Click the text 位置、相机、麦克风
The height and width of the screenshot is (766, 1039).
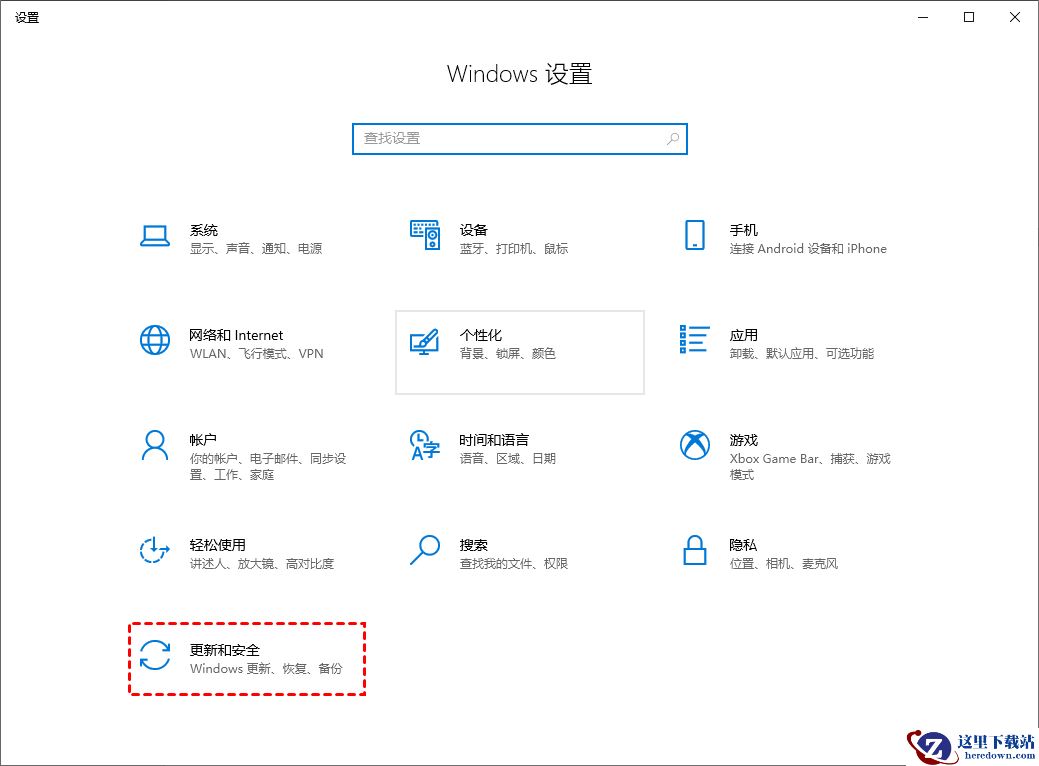784,564
